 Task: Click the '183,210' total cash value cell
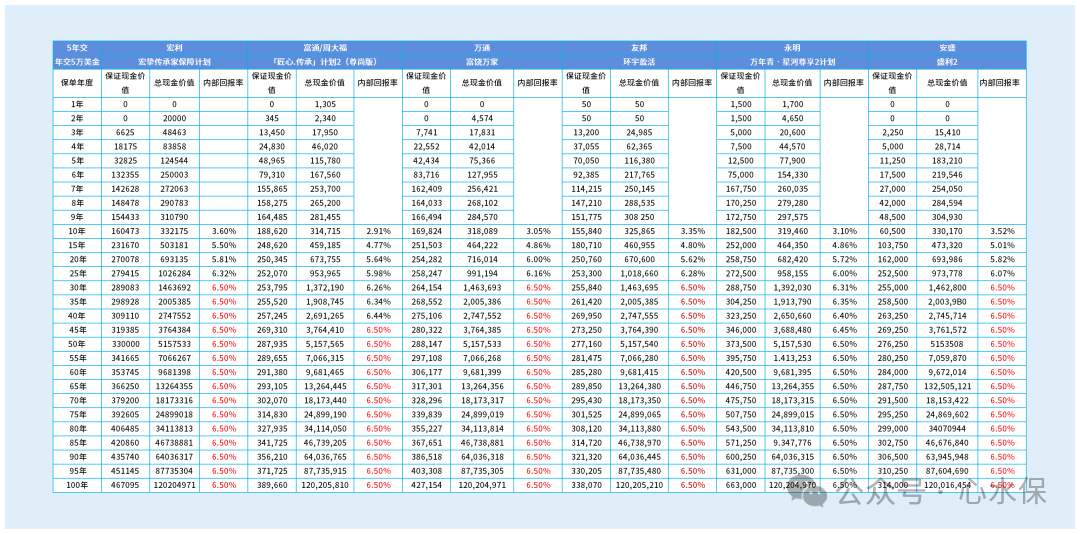point(948,159)
